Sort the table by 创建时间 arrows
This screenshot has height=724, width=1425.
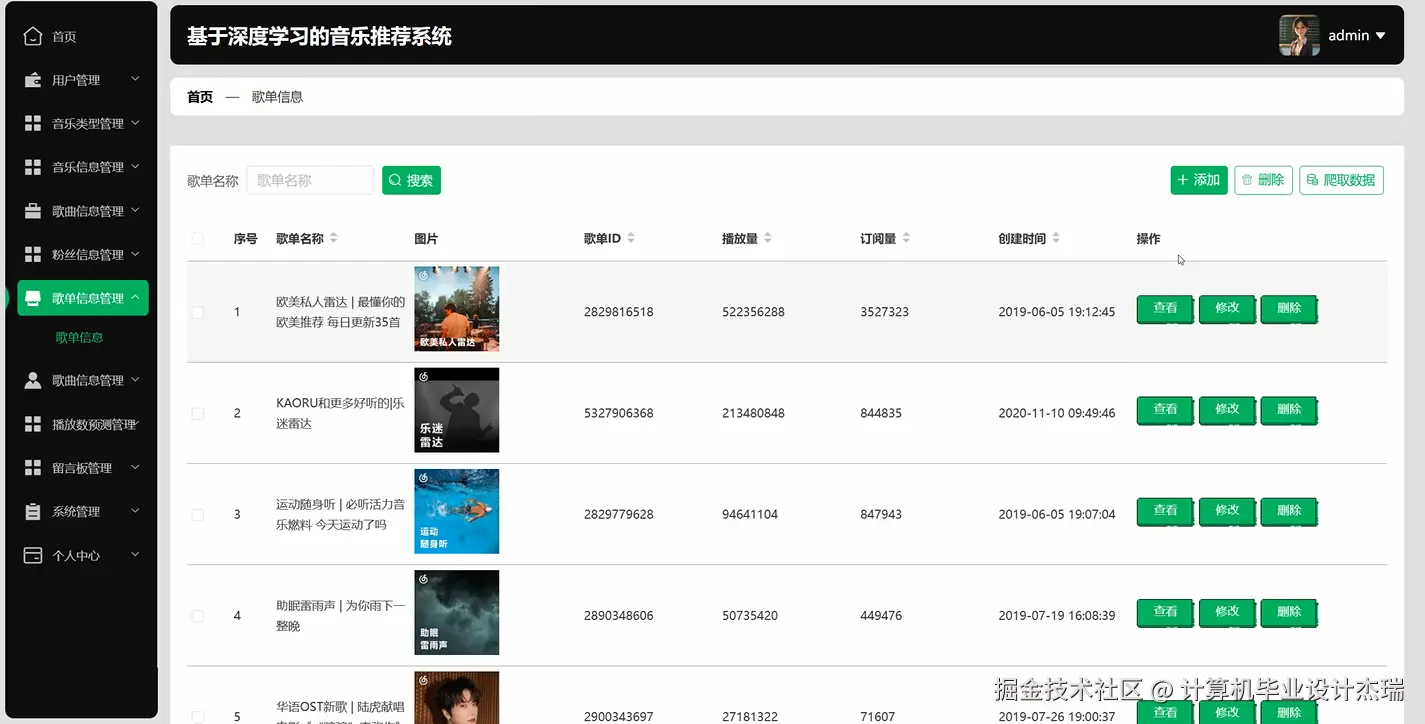click(x=1056, y=238)
